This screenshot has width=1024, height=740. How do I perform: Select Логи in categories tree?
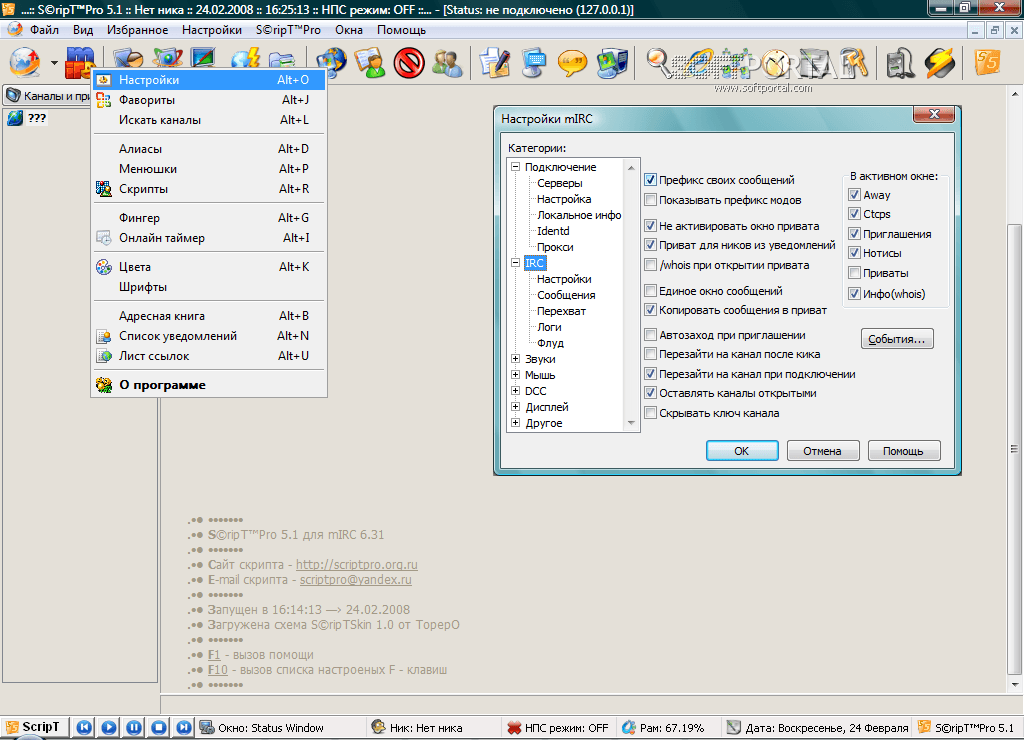(549, 327)
